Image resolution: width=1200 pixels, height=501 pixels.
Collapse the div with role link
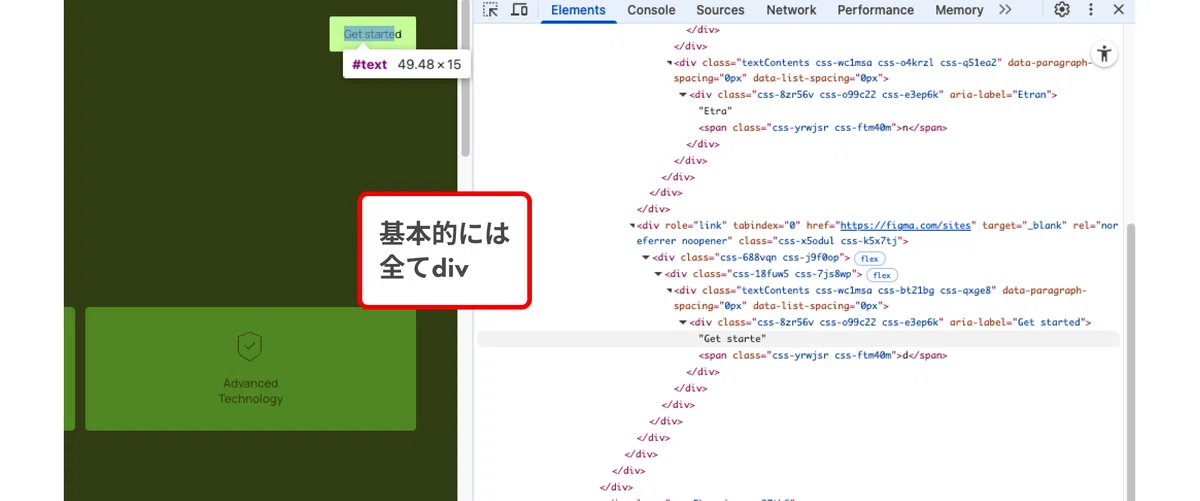coord(630,226)
